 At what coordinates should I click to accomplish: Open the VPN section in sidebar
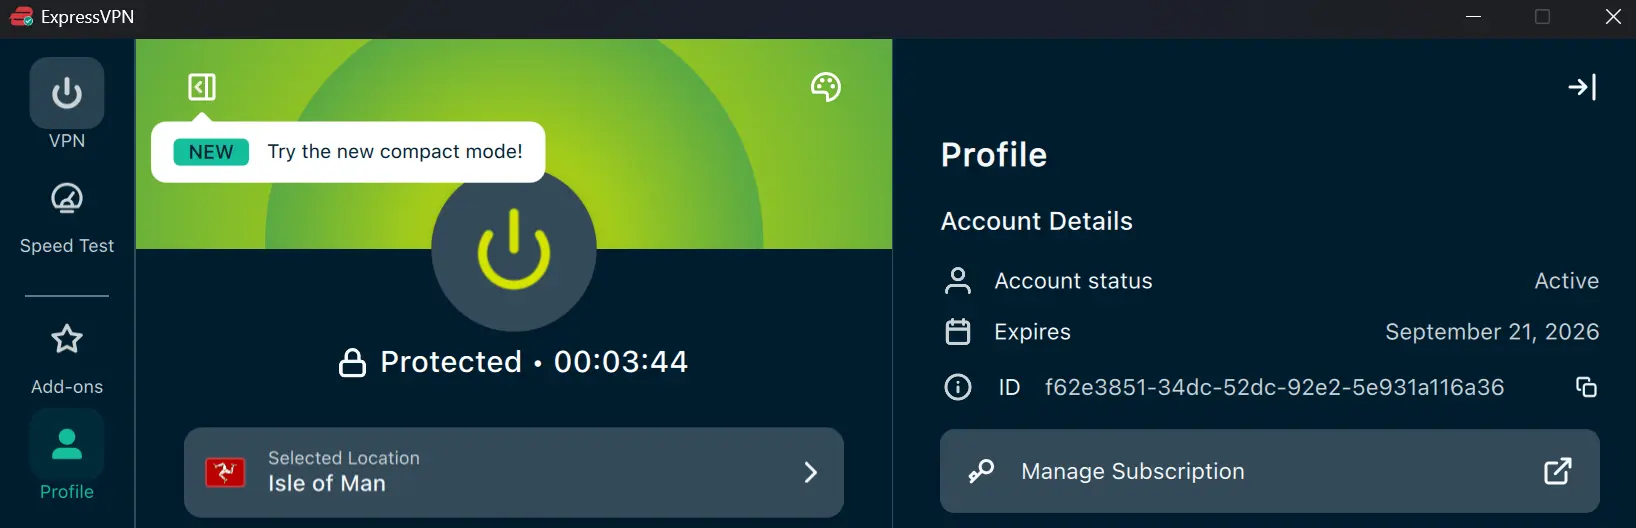(x=67, y=104)
